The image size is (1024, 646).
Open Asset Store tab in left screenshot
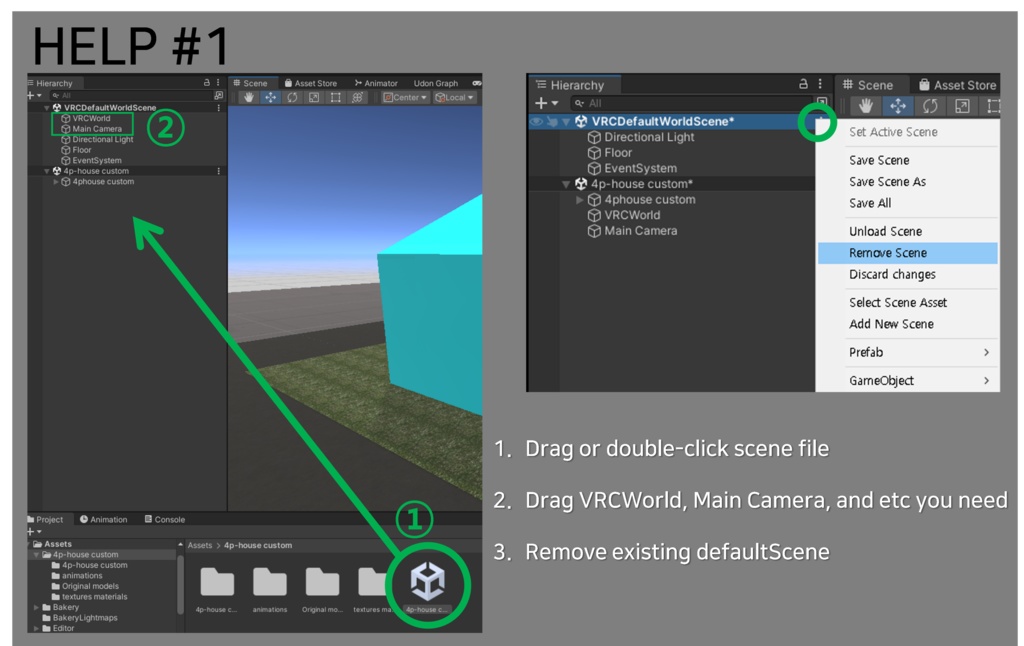(311, 83)
